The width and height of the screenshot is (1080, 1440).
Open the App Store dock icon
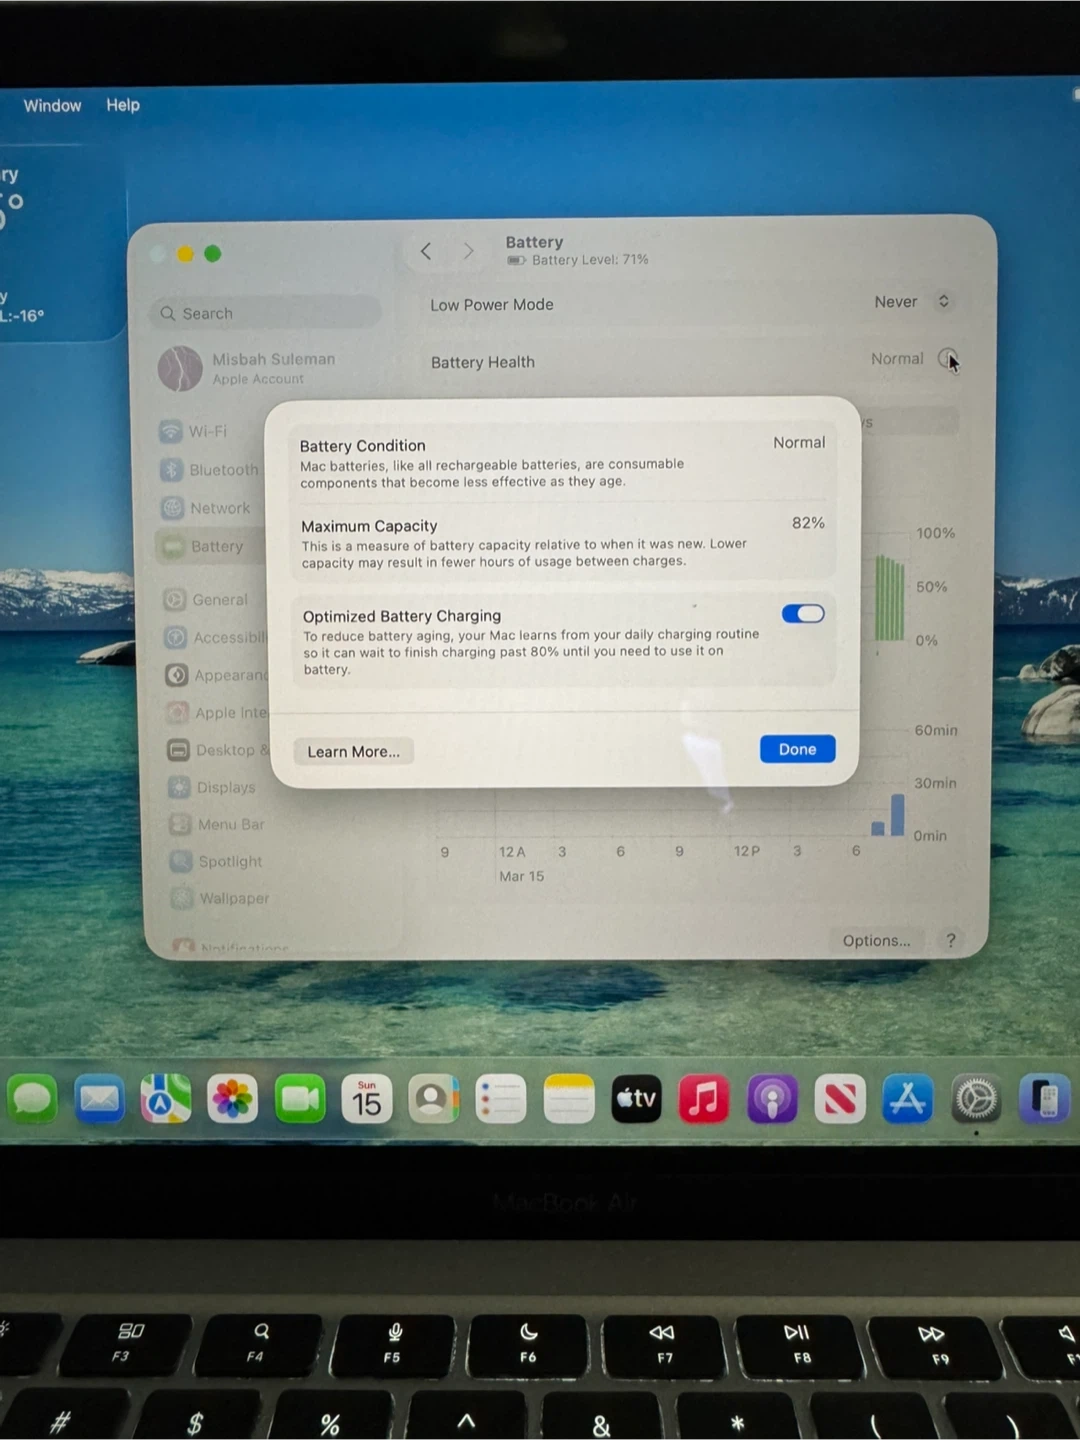(x=907, y=1100)
